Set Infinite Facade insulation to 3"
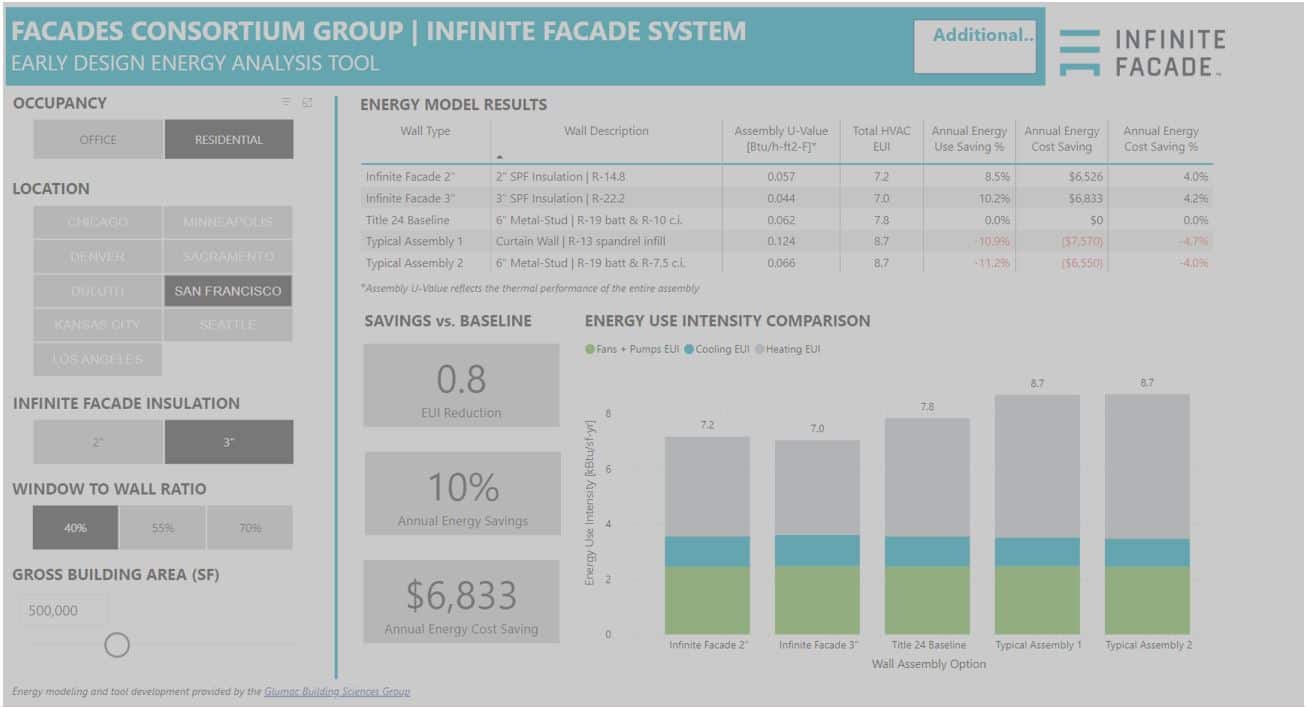This screenshot has height=707, width=1306. 229,442
